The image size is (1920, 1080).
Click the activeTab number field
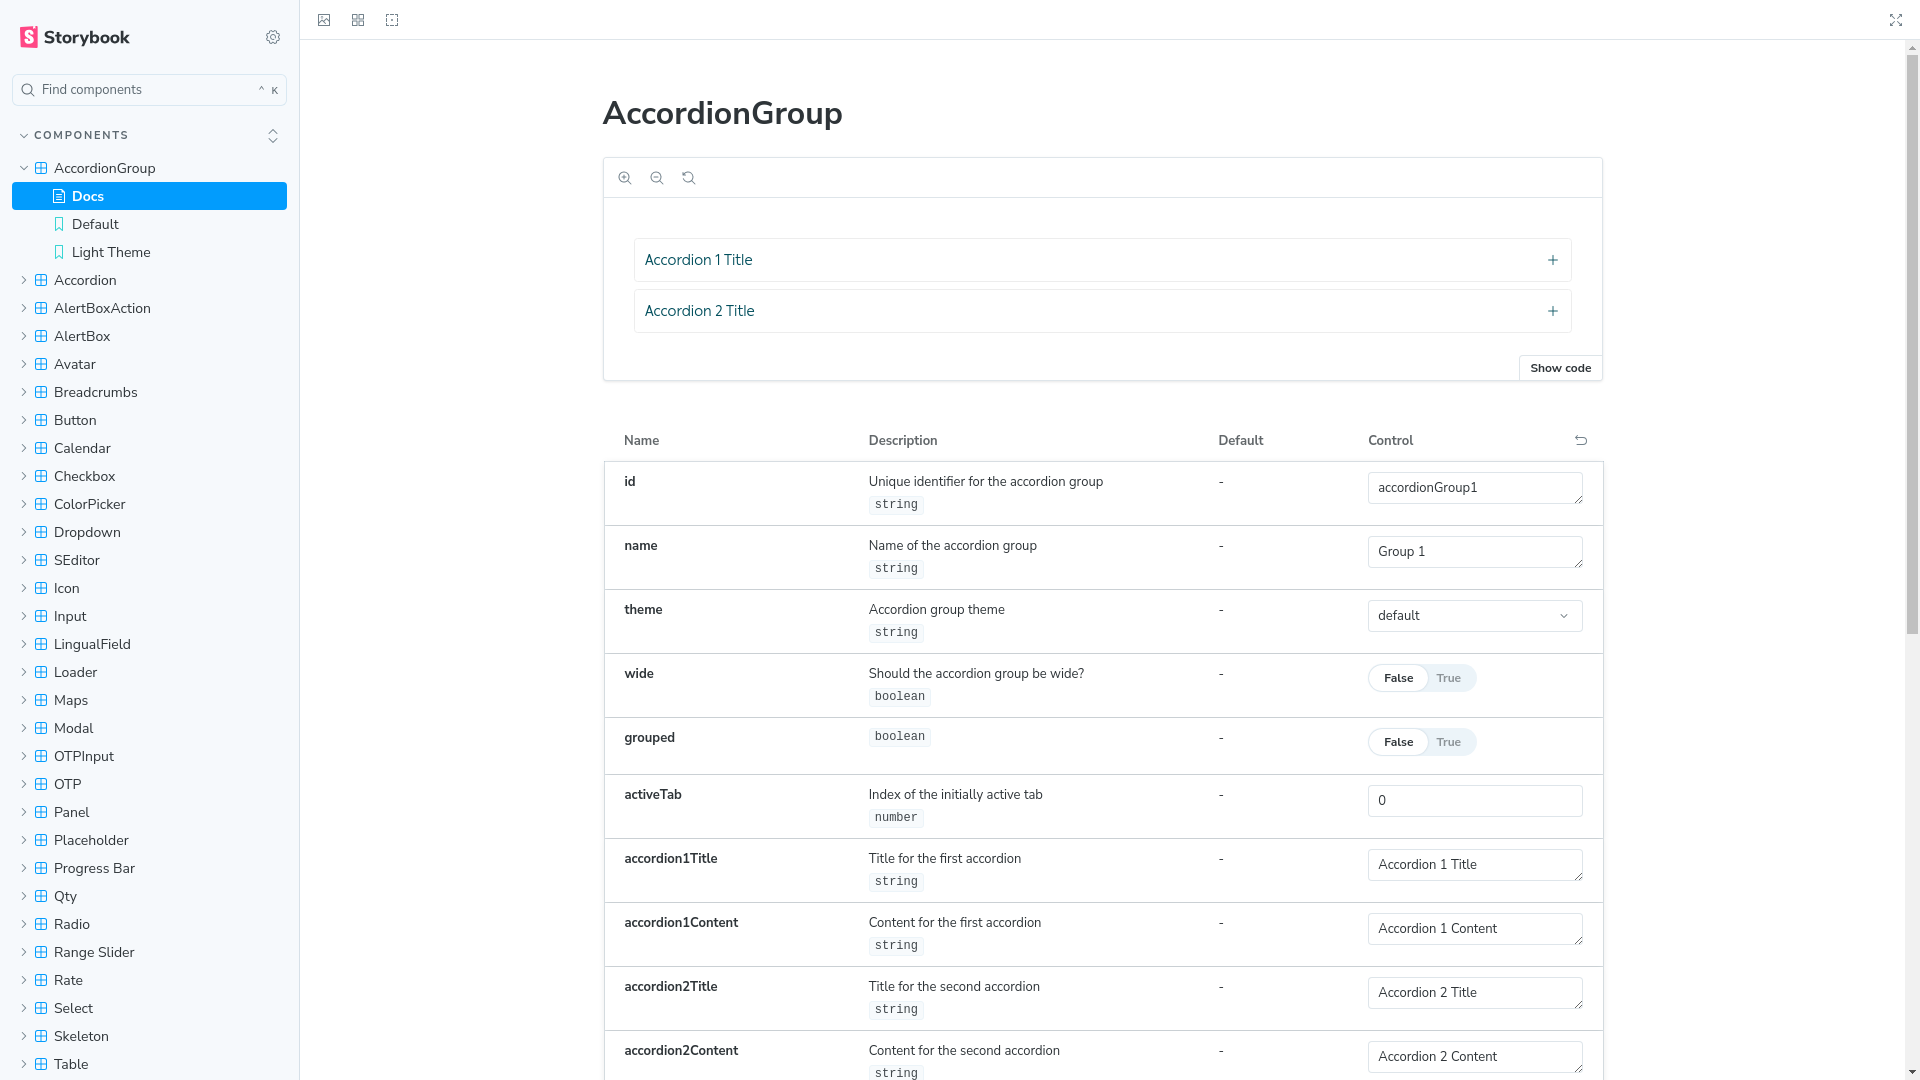(x=1475, y=801)
